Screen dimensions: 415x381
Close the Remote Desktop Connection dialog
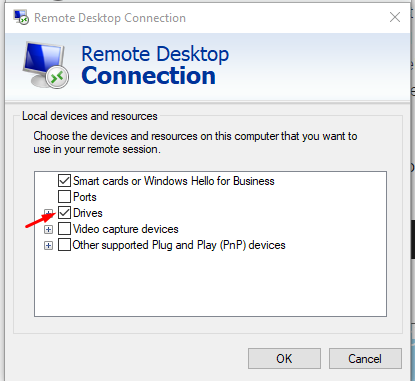point(395,17)
